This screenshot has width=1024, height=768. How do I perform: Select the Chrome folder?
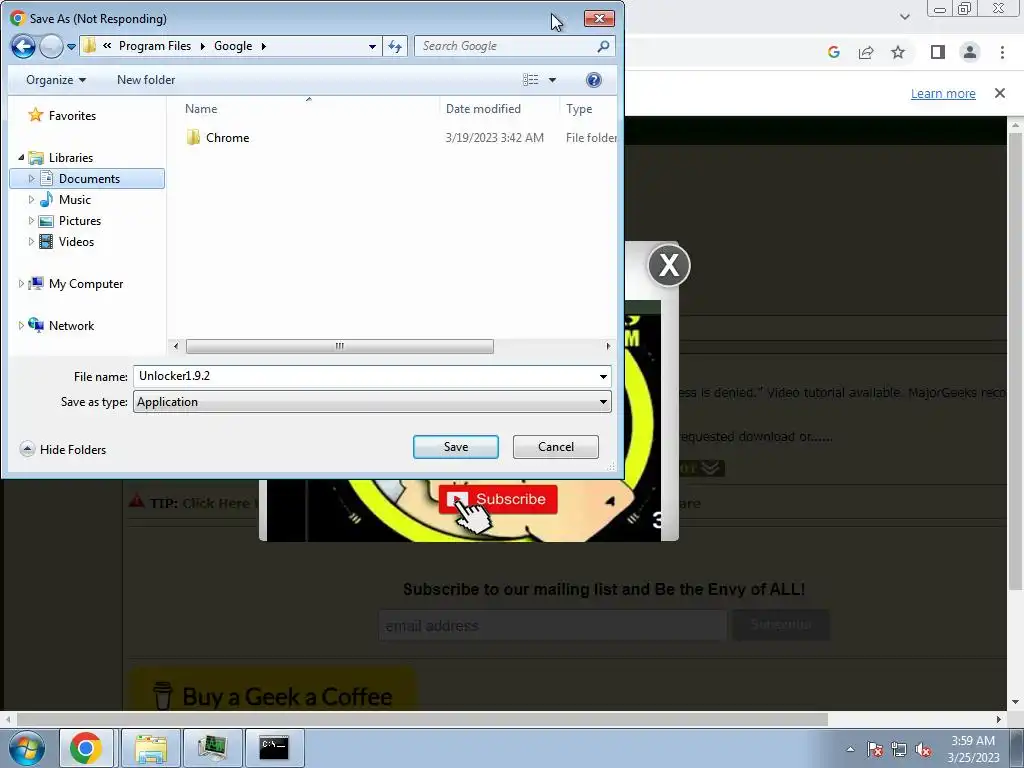click(227, 138)
